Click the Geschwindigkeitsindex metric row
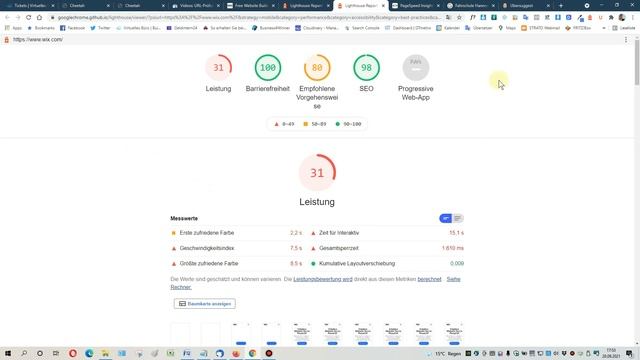Viewport: 640px width, 360px height. [236, 248]
